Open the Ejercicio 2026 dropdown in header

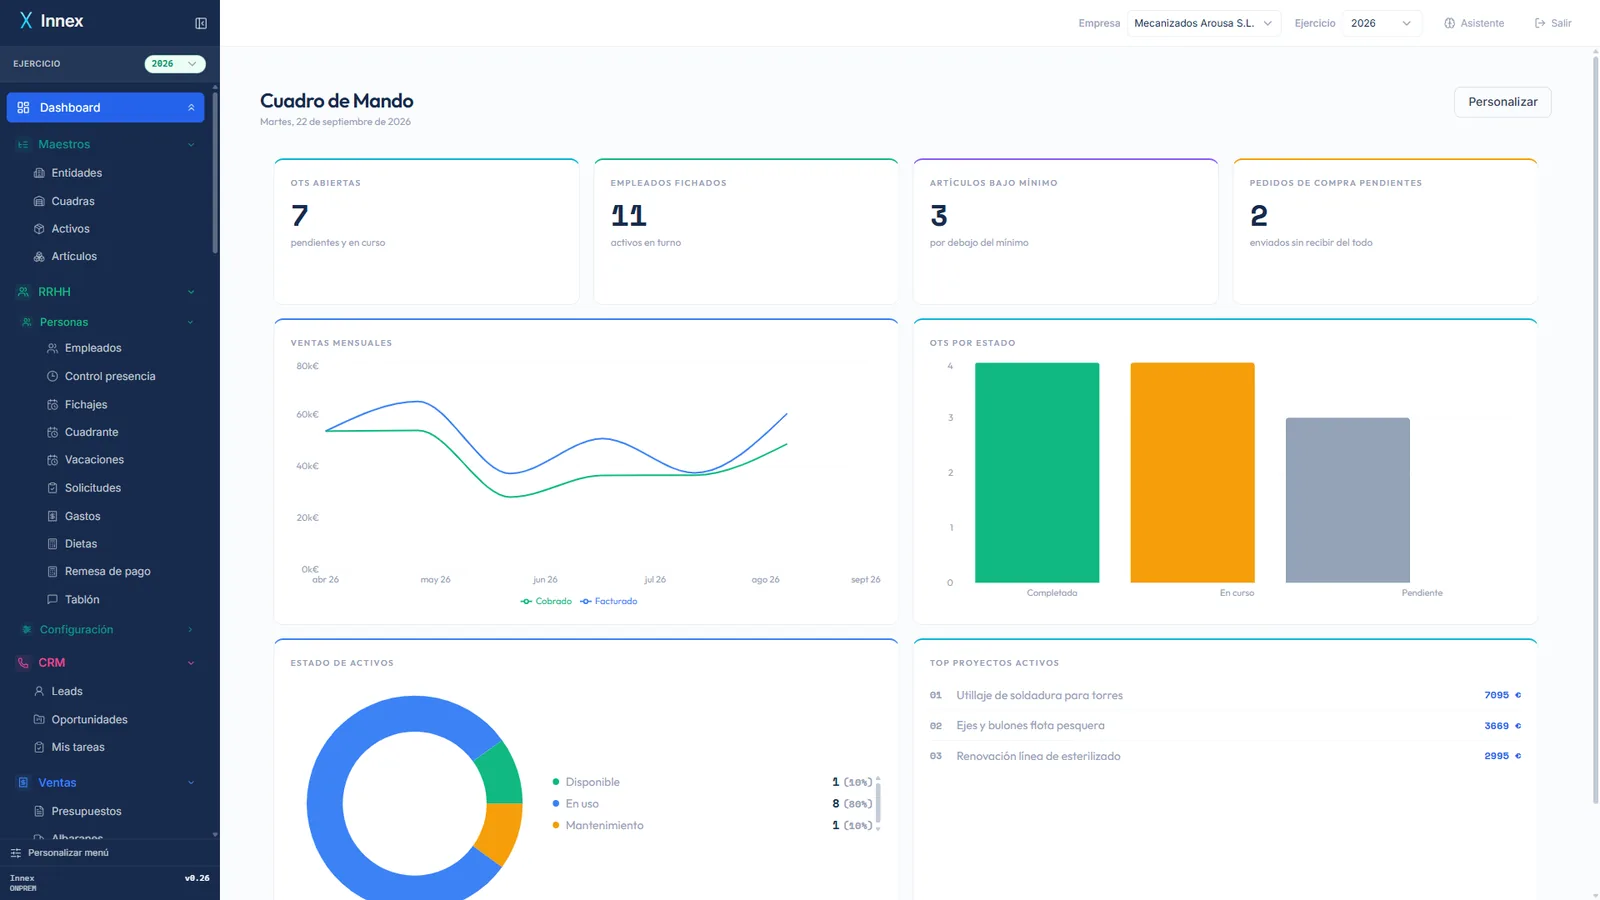point(1382,23)
